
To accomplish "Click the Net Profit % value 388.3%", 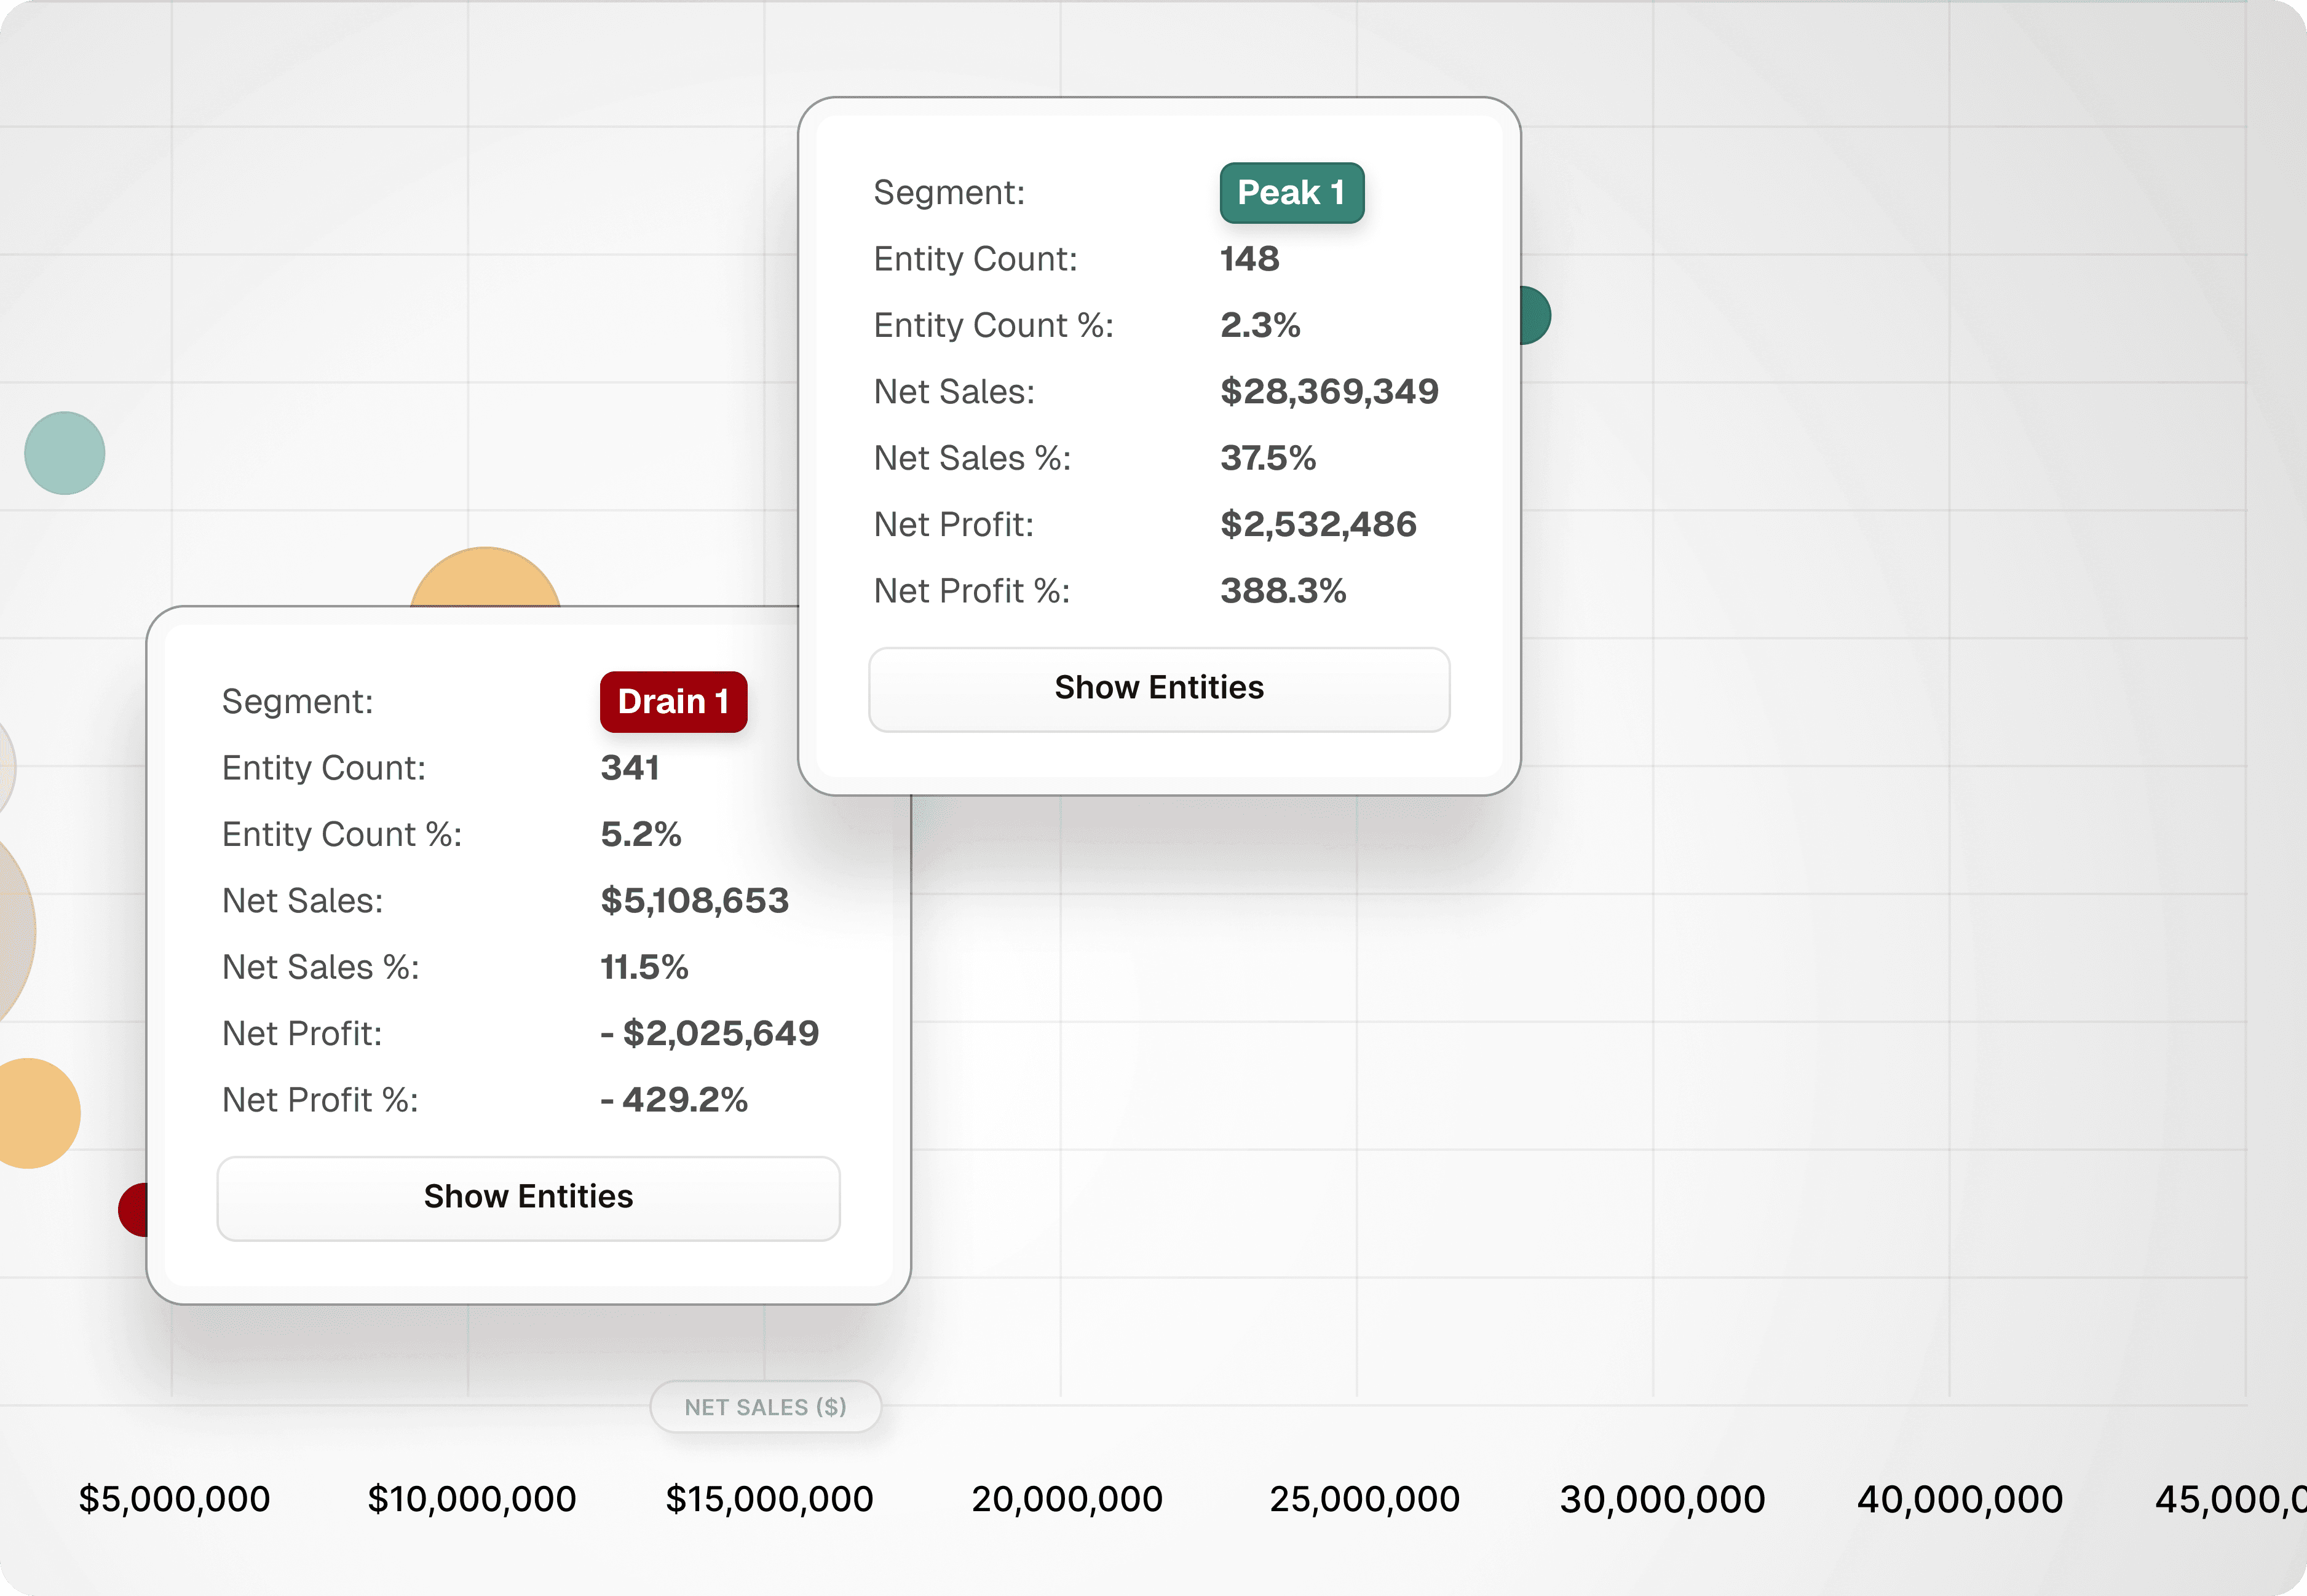I will pyautogui.click(x=1283, y=591).
